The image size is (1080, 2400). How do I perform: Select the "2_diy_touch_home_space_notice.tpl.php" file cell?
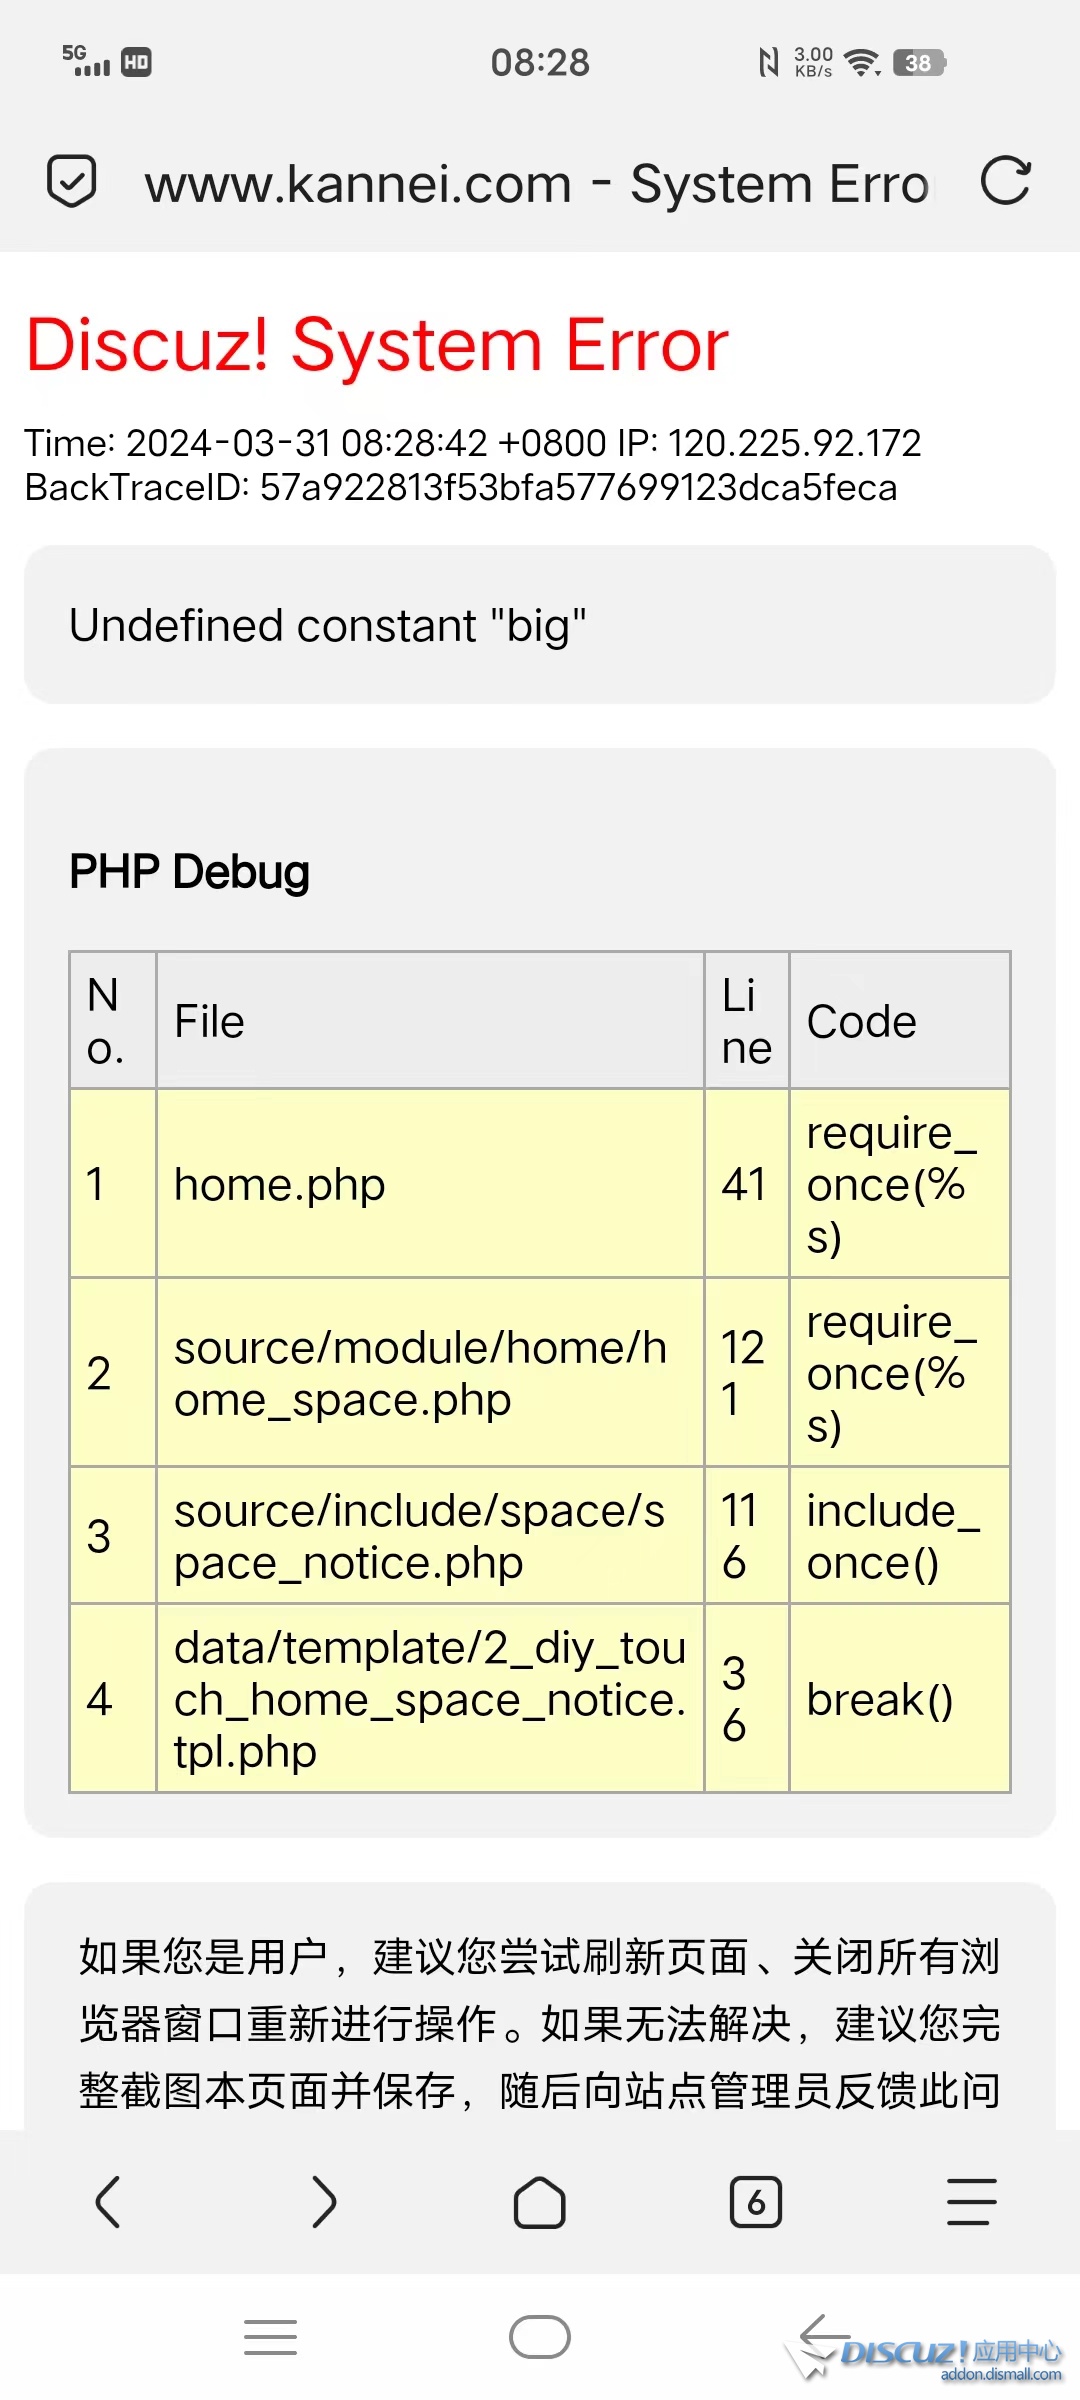[430, 1699]
